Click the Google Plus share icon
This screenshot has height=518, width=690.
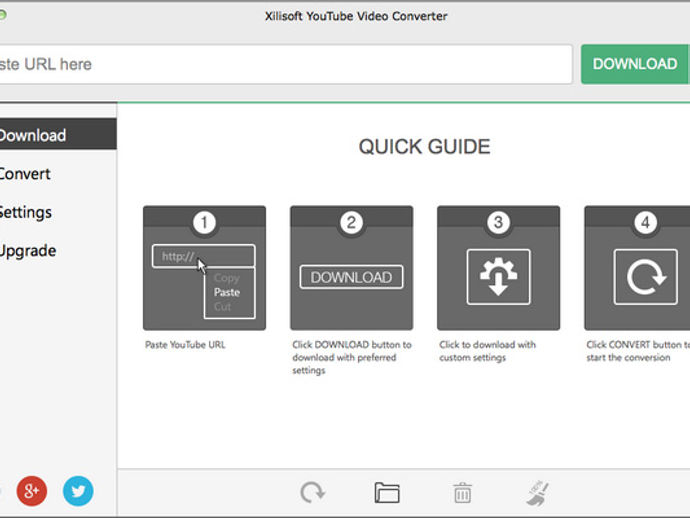coord(32,491)
